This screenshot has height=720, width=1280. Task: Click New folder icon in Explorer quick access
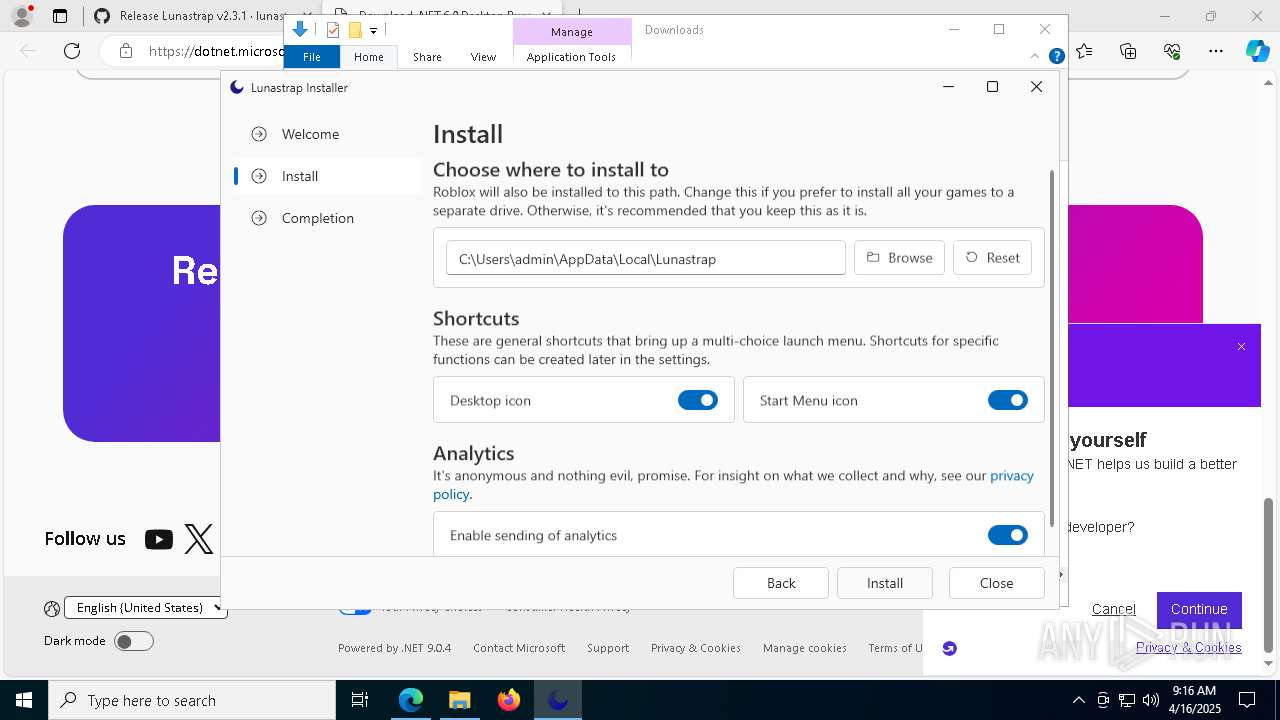click(x=355, y=30)
